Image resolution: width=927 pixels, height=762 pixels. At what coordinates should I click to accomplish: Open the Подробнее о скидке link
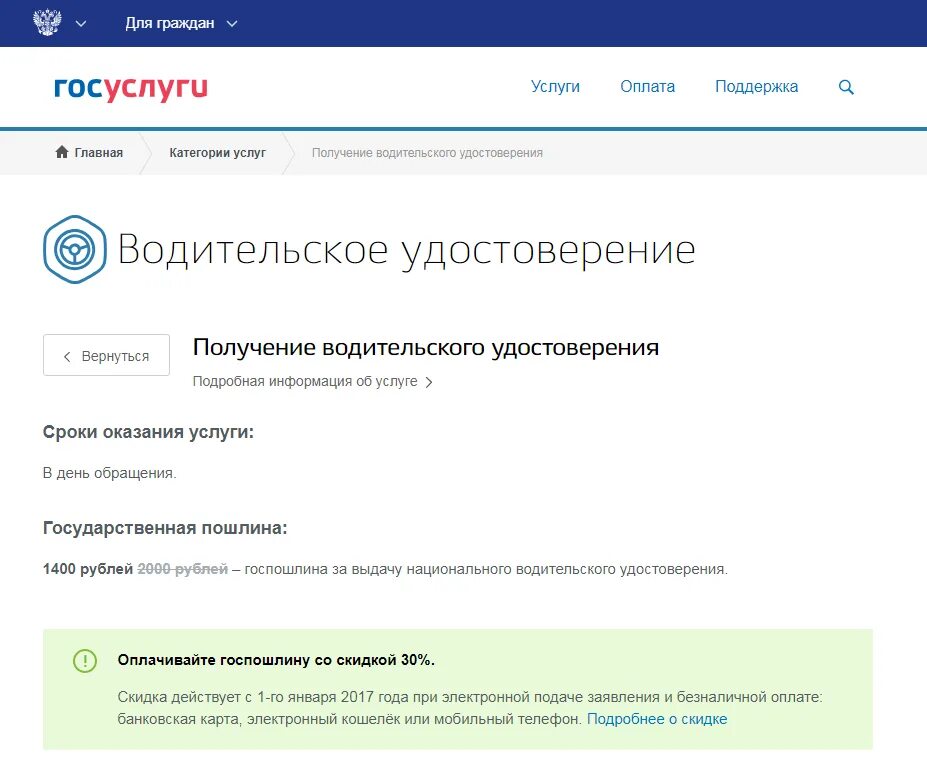point(657,719)
